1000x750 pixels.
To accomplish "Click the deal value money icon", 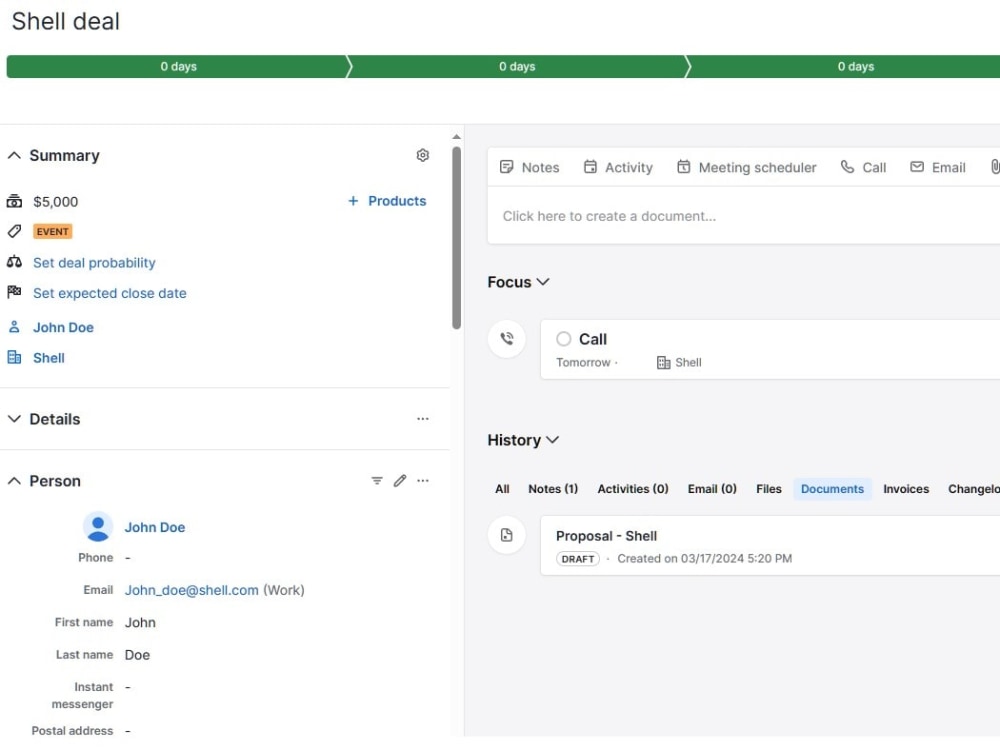I will (14, 202).
